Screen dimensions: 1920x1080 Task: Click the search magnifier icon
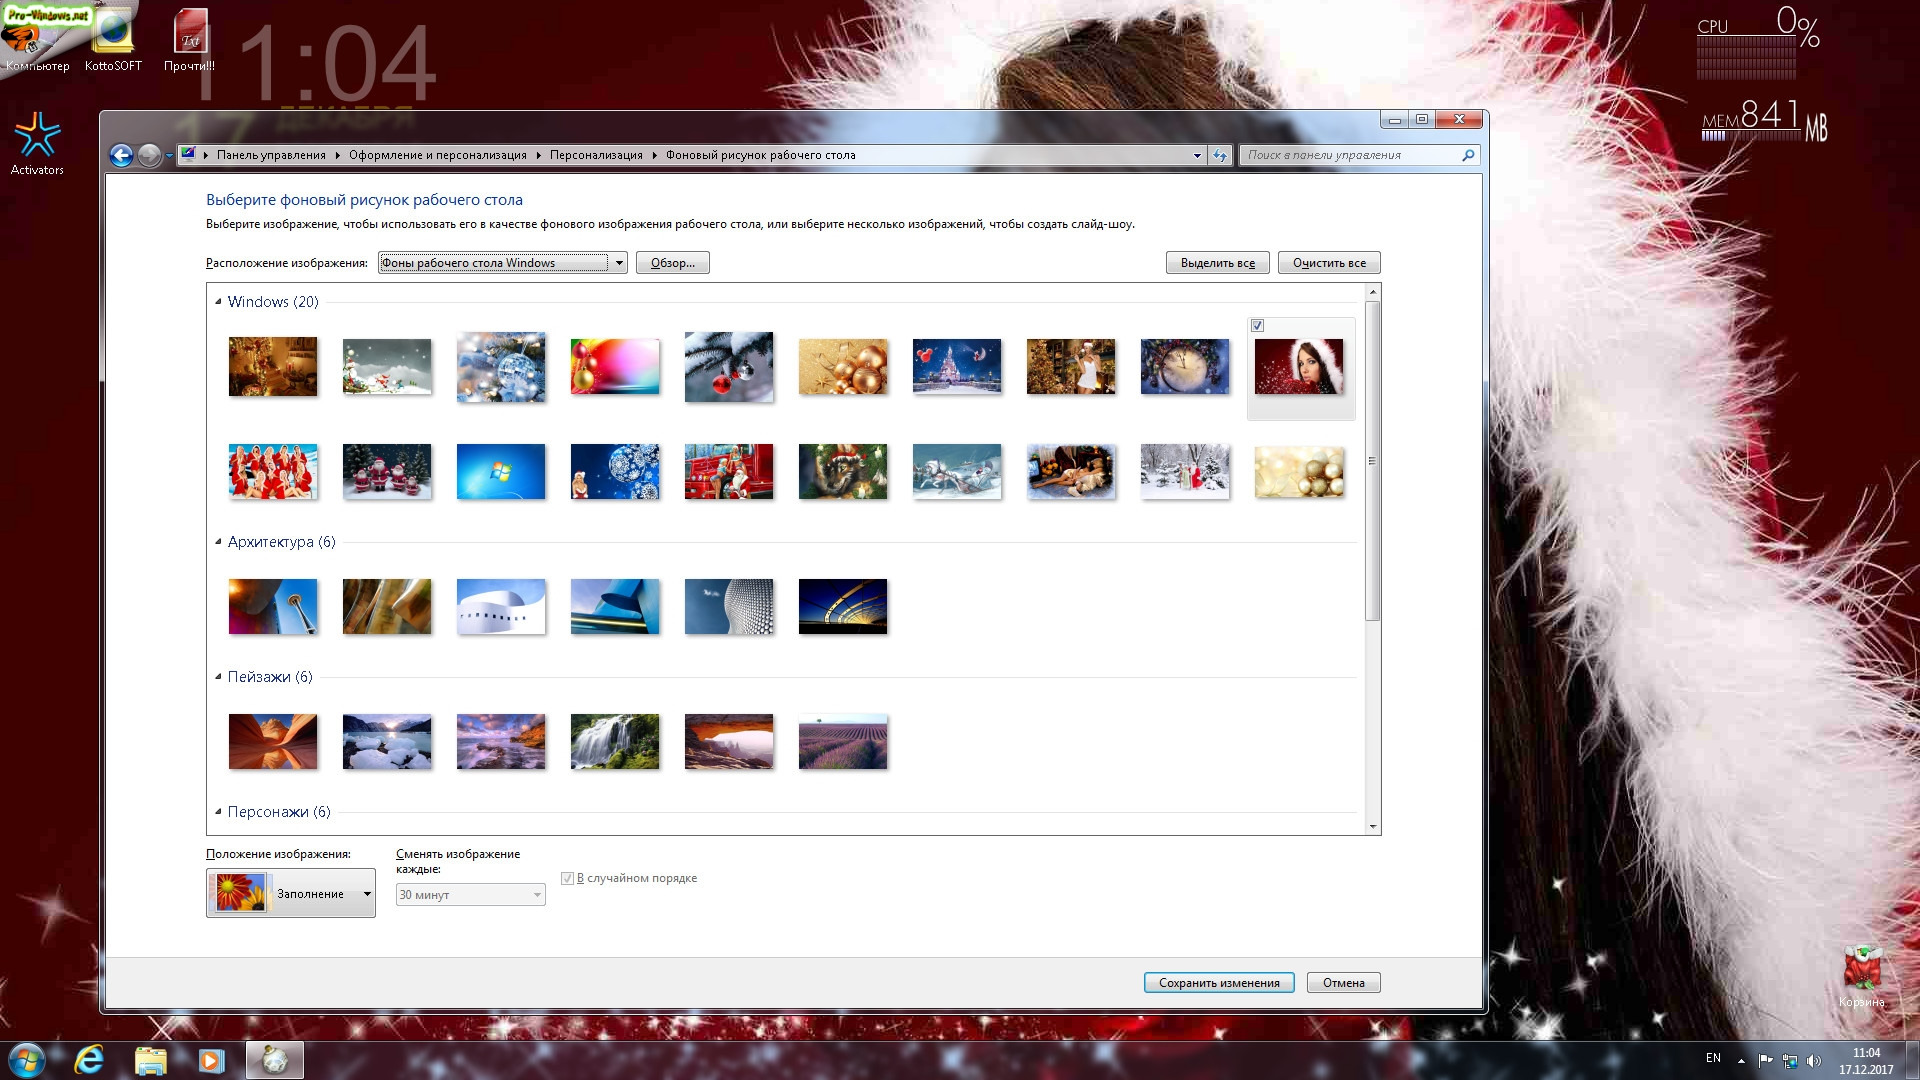(1468, 155)
